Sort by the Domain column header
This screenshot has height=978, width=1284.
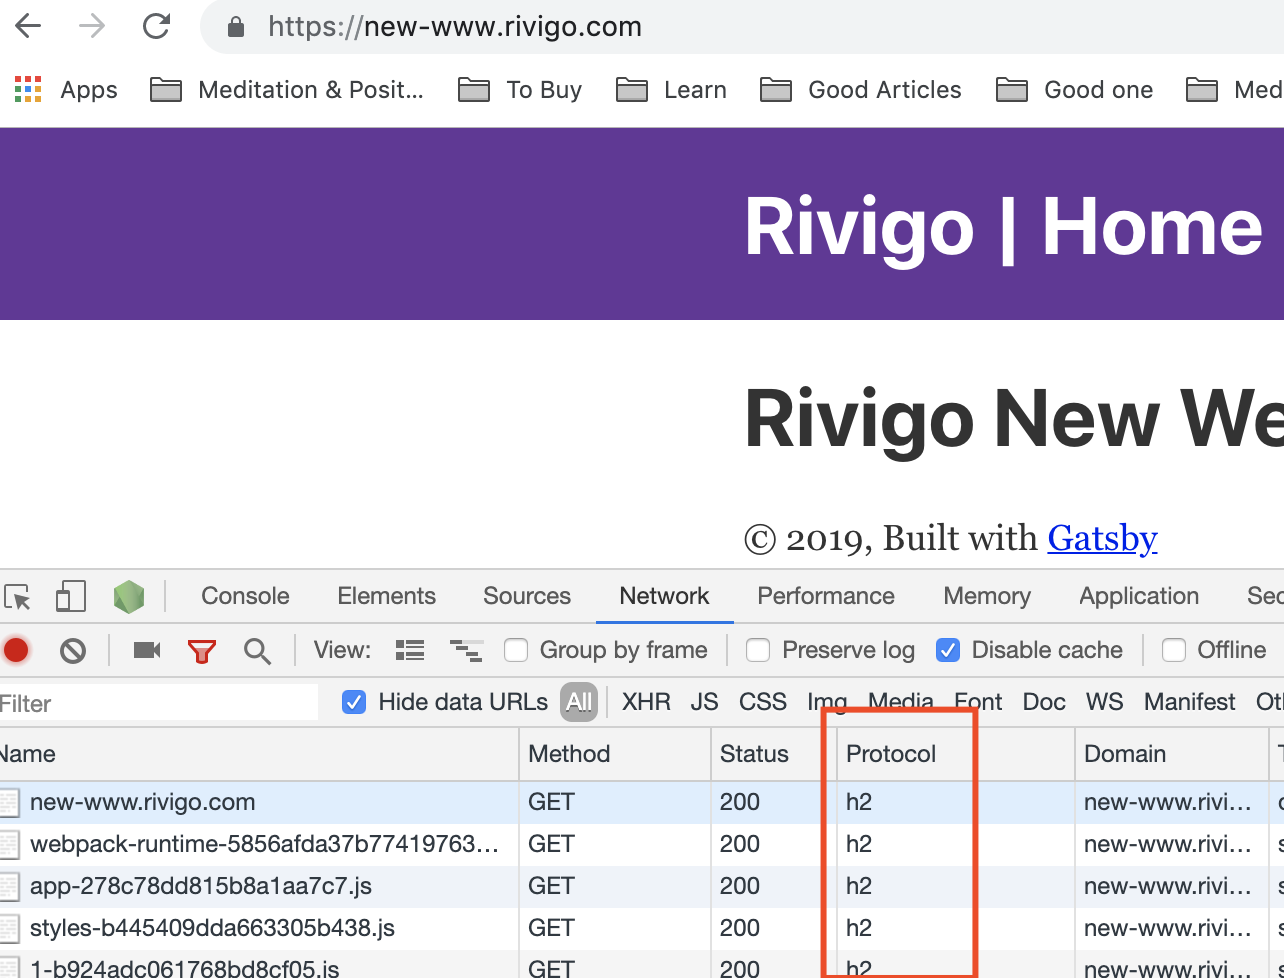(x=1171, y=754)
